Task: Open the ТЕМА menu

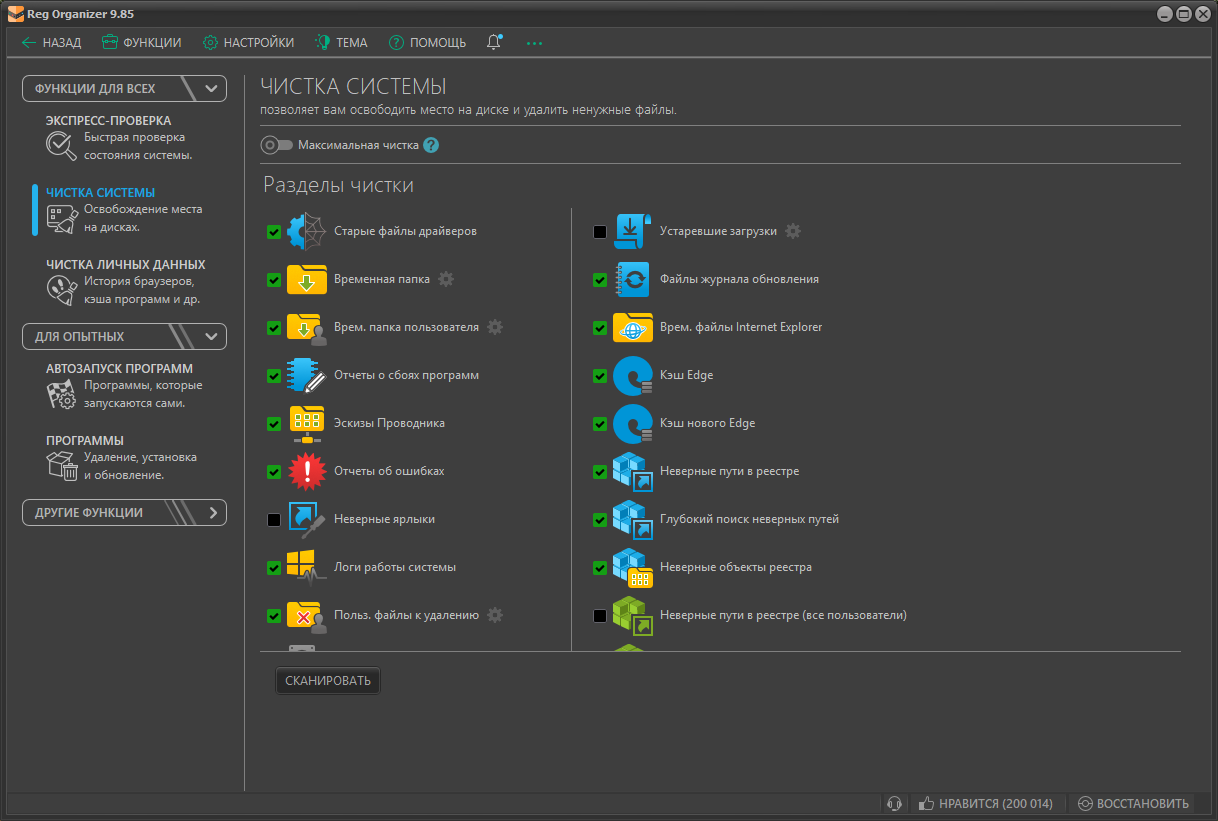Action: [x=341, y=43]
